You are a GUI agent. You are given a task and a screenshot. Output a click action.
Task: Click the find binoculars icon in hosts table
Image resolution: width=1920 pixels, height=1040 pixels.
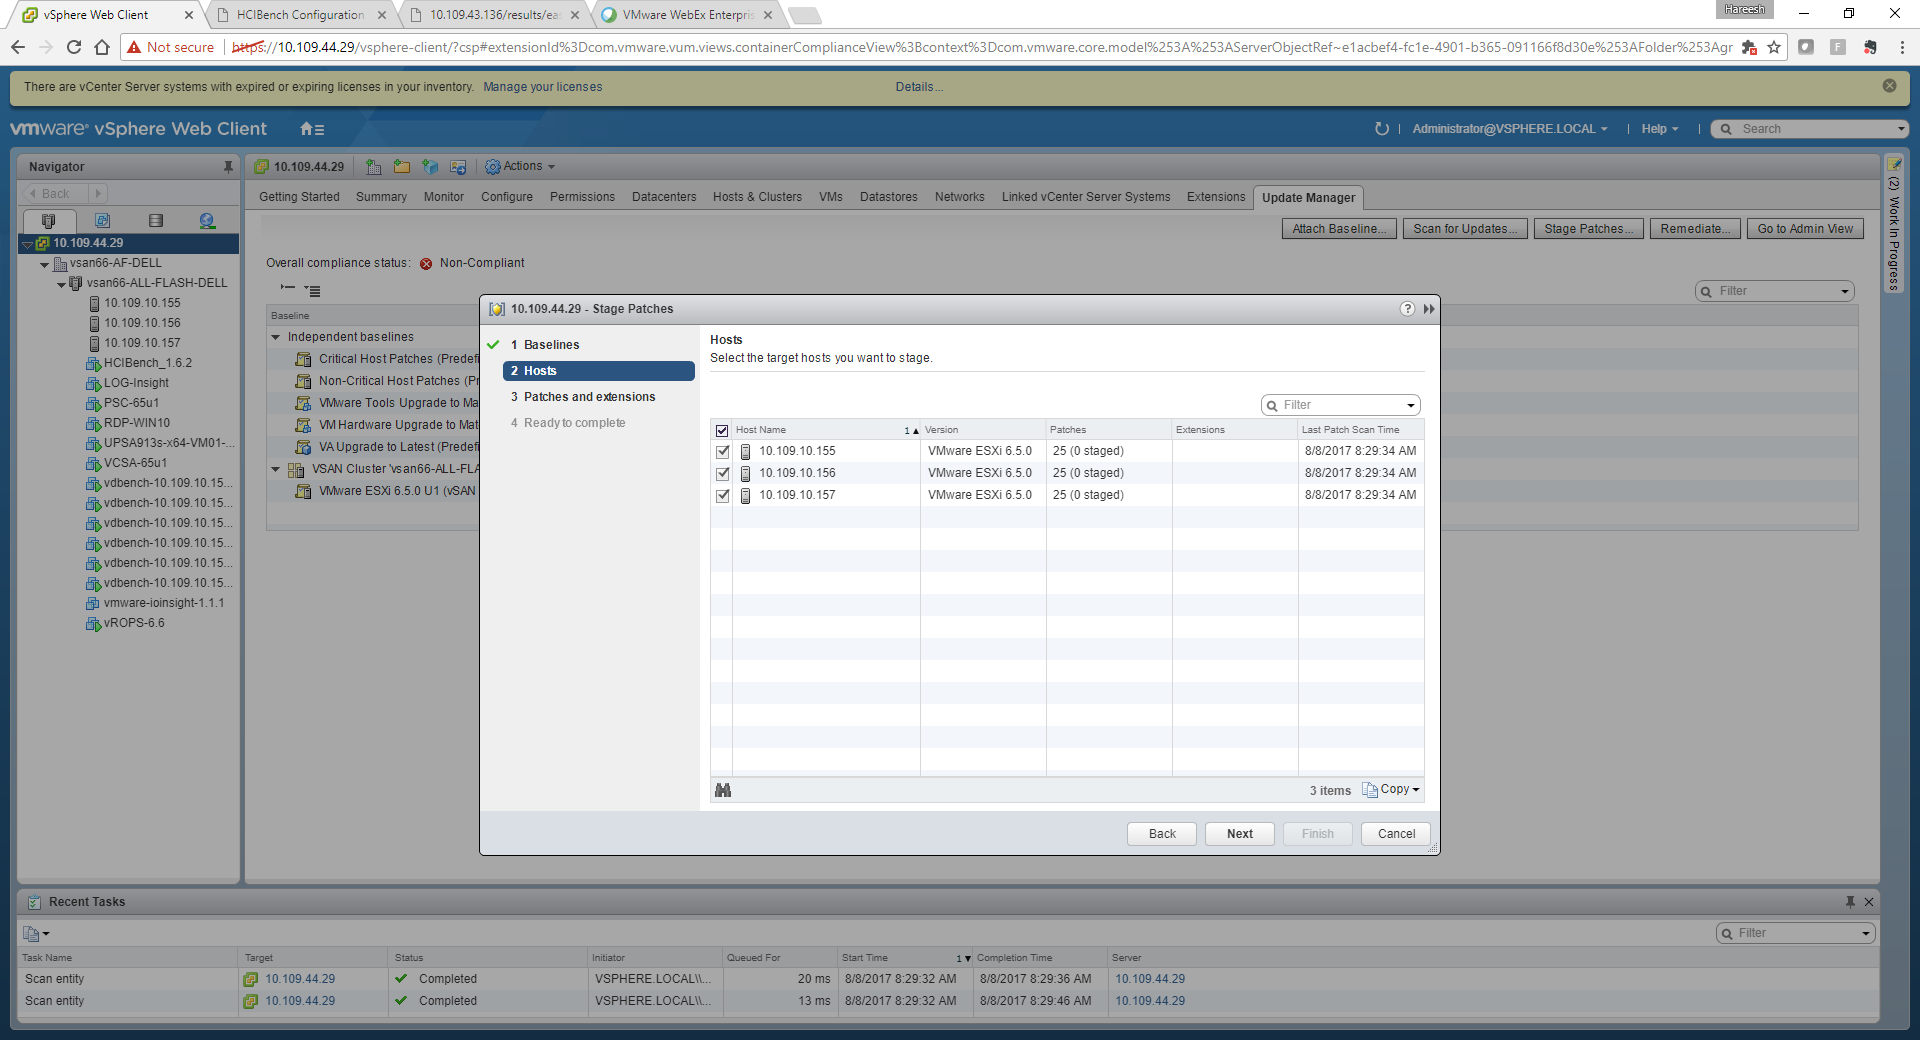click(723, 791)
